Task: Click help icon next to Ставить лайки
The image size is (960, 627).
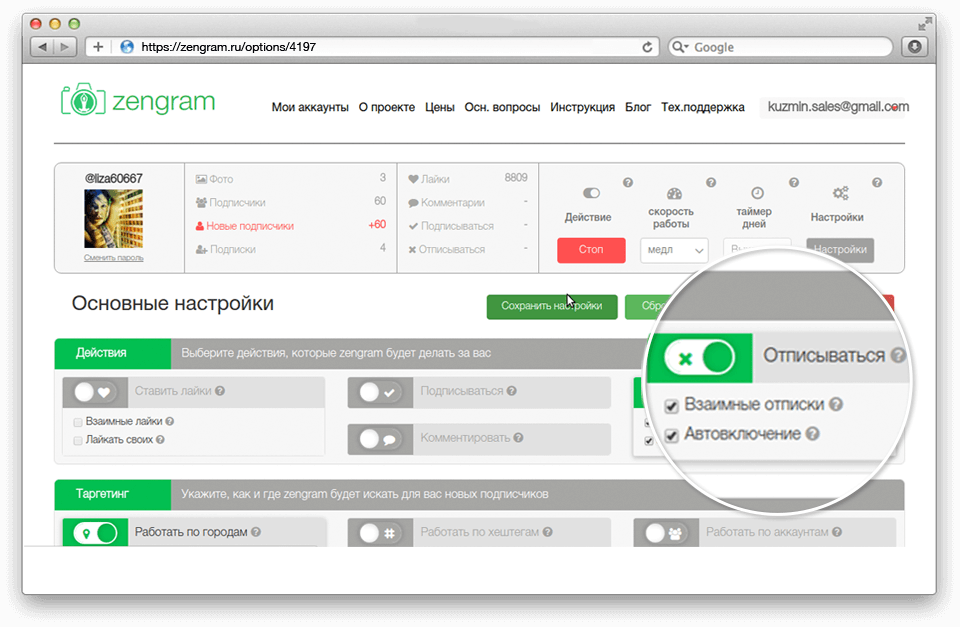Action: (219, 391)
